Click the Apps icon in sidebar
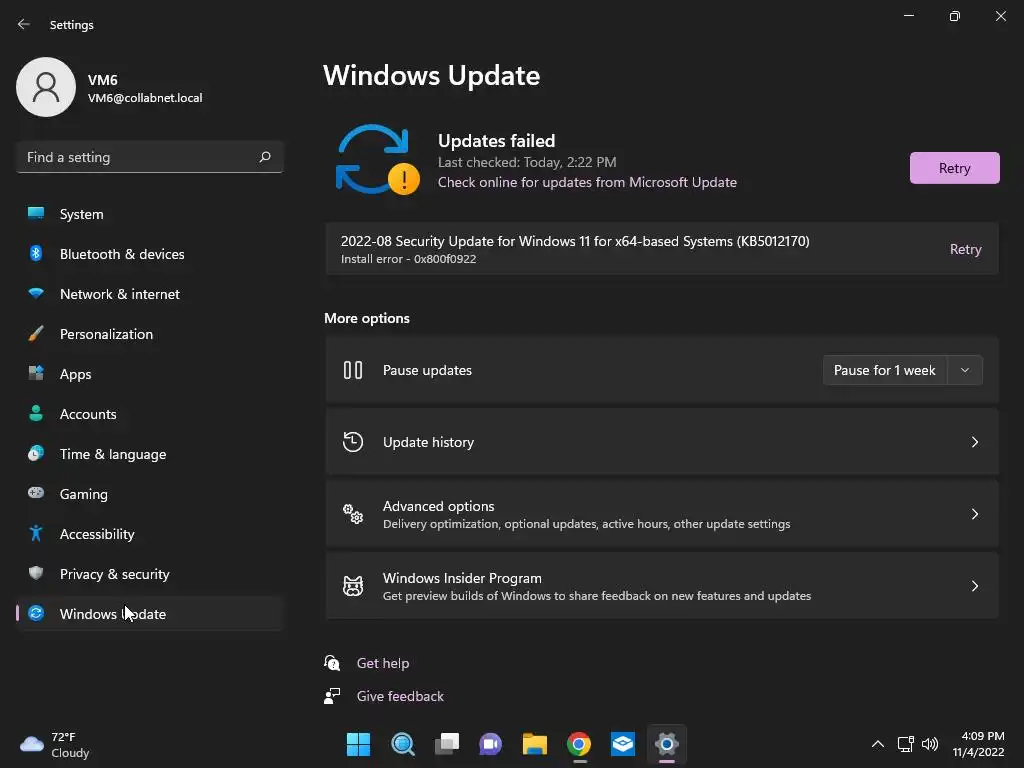 36,373
